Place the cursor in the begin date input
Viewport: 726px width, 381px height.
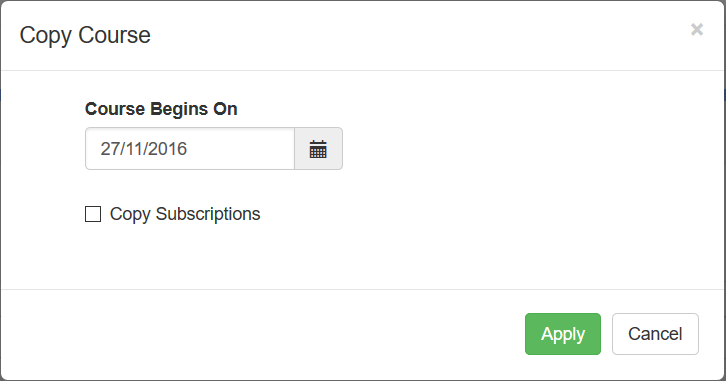tap(190, 149)
